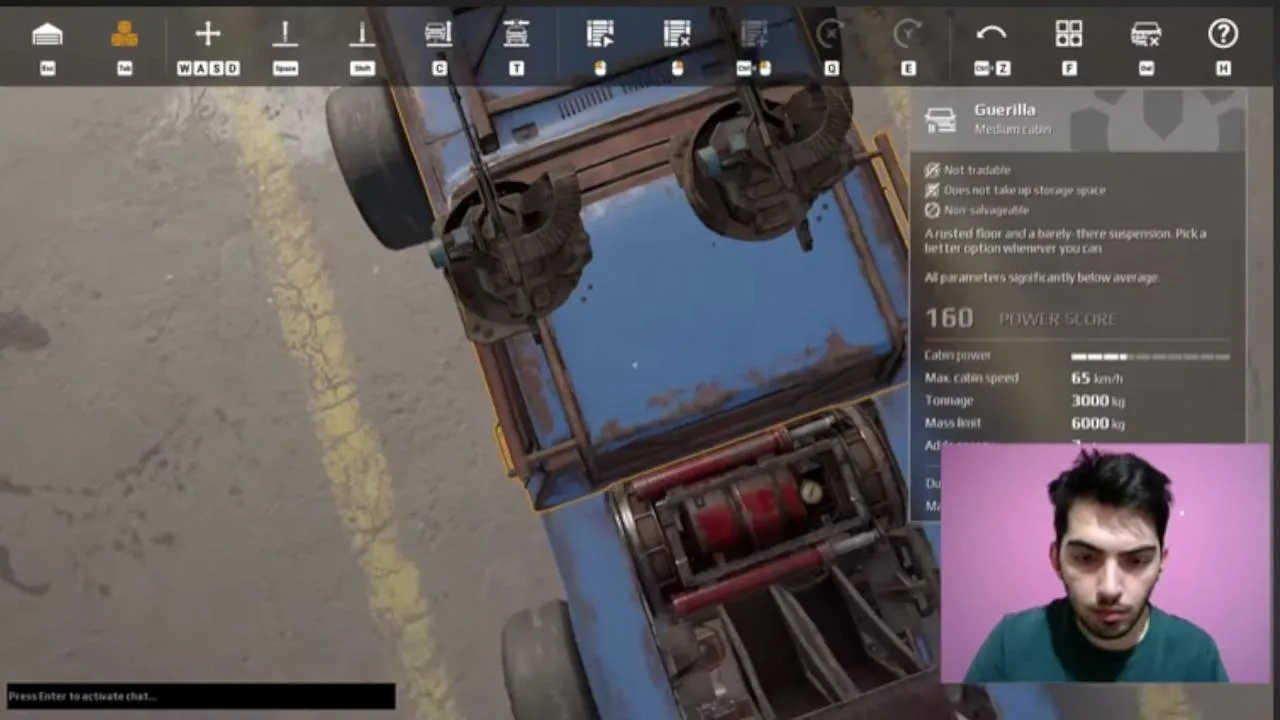Click the four-squares grid icon labeled F
1280x720 pixels.
click(1069, 35)
